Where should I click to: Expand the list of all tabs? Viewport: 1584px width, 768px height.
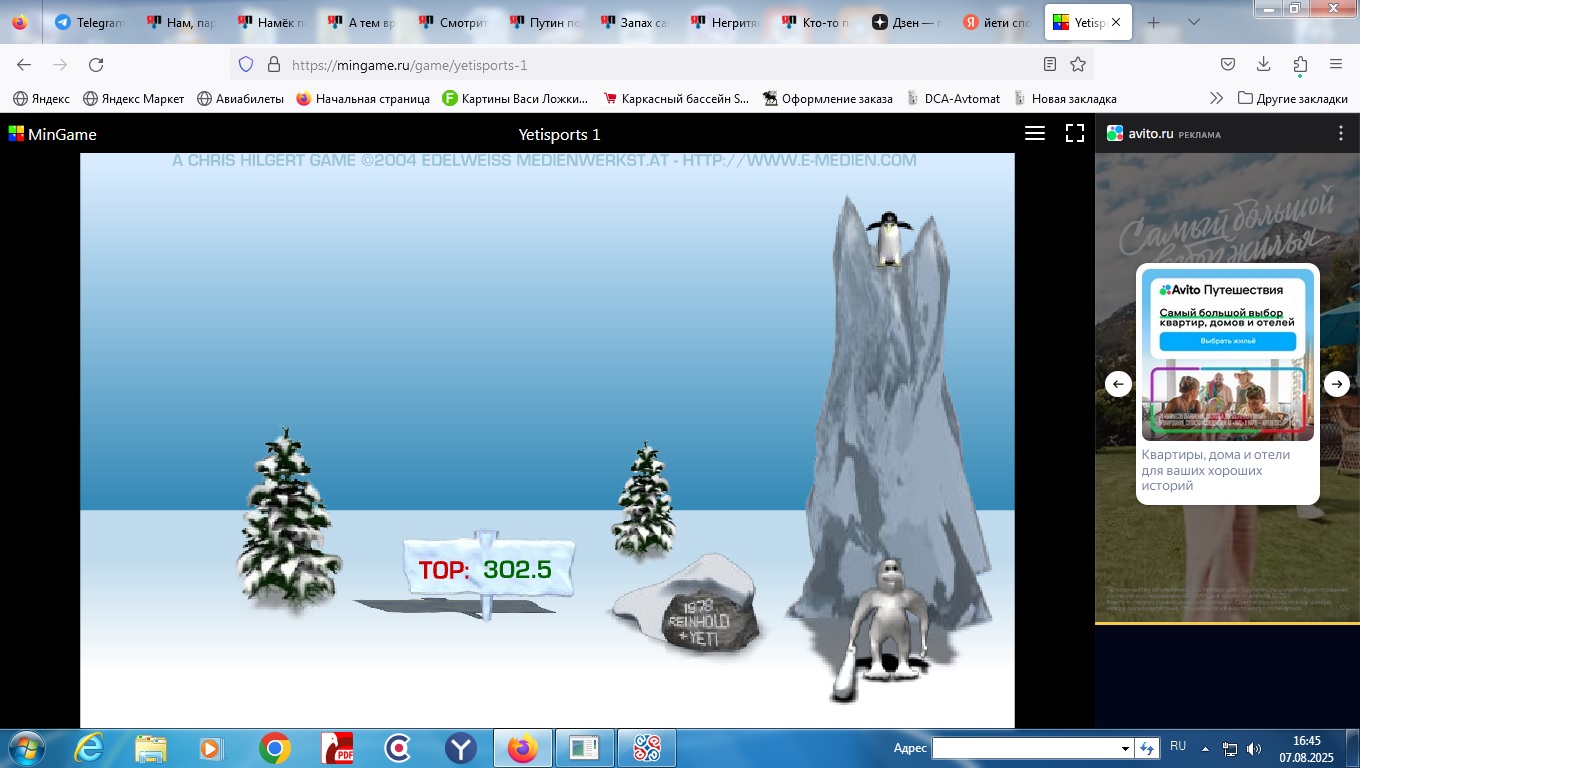[1194, 22]
